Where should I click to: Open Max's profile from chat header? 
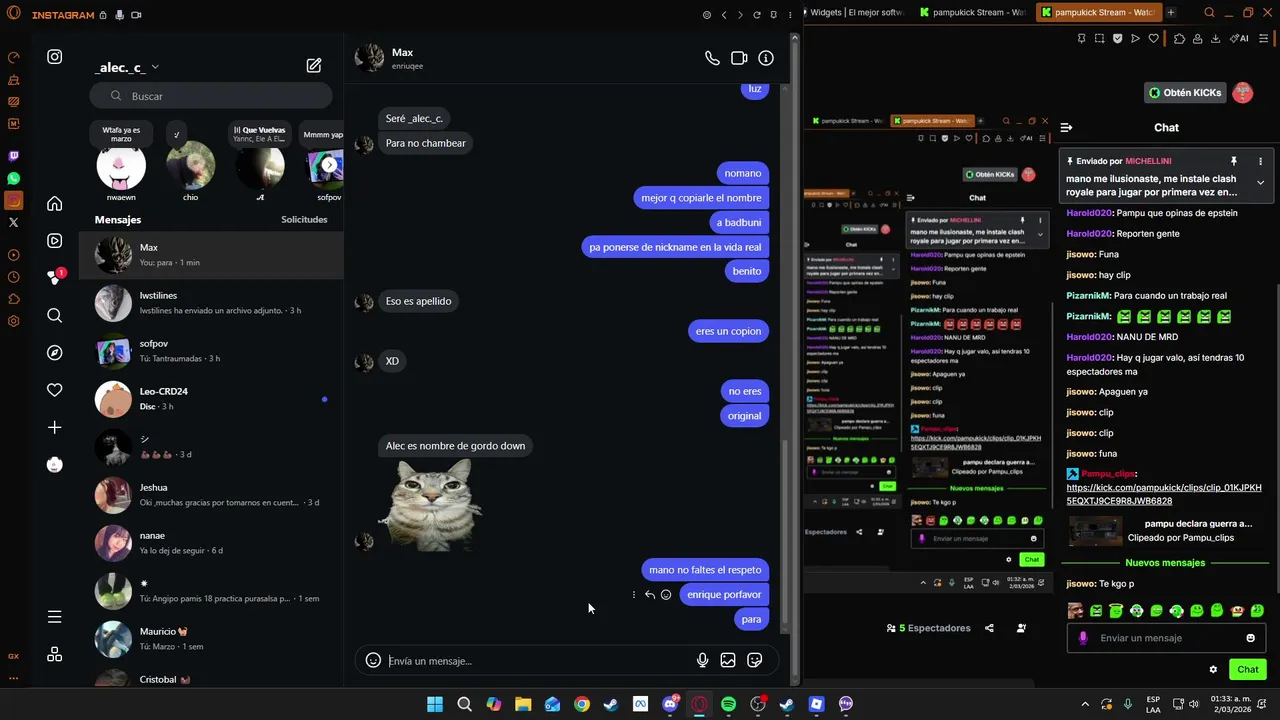[388, 58]
